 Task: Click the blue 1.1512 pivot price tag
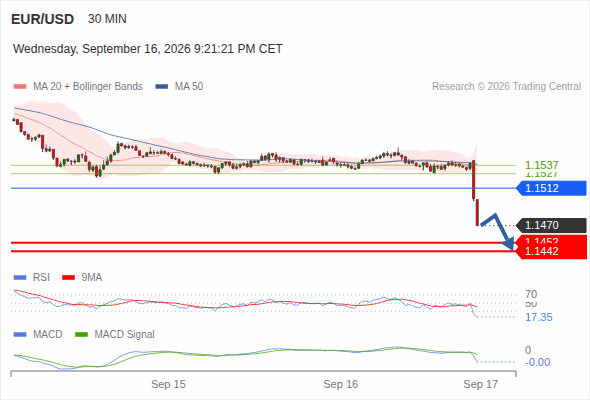click(x=551, y=188)
